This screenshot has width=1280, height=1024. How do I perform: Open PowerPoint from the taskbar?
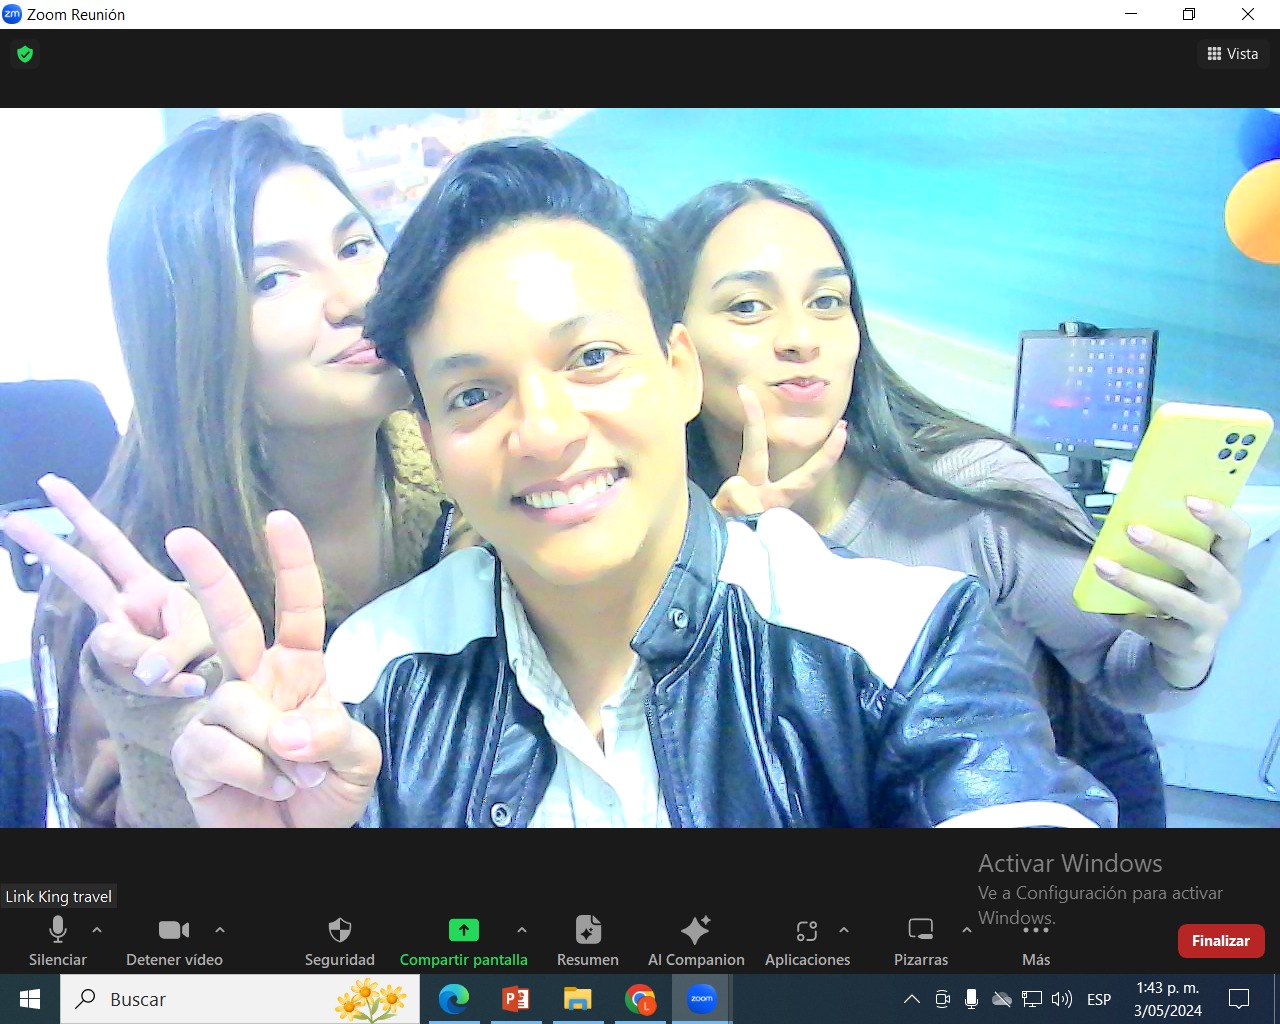pos(516,999)
